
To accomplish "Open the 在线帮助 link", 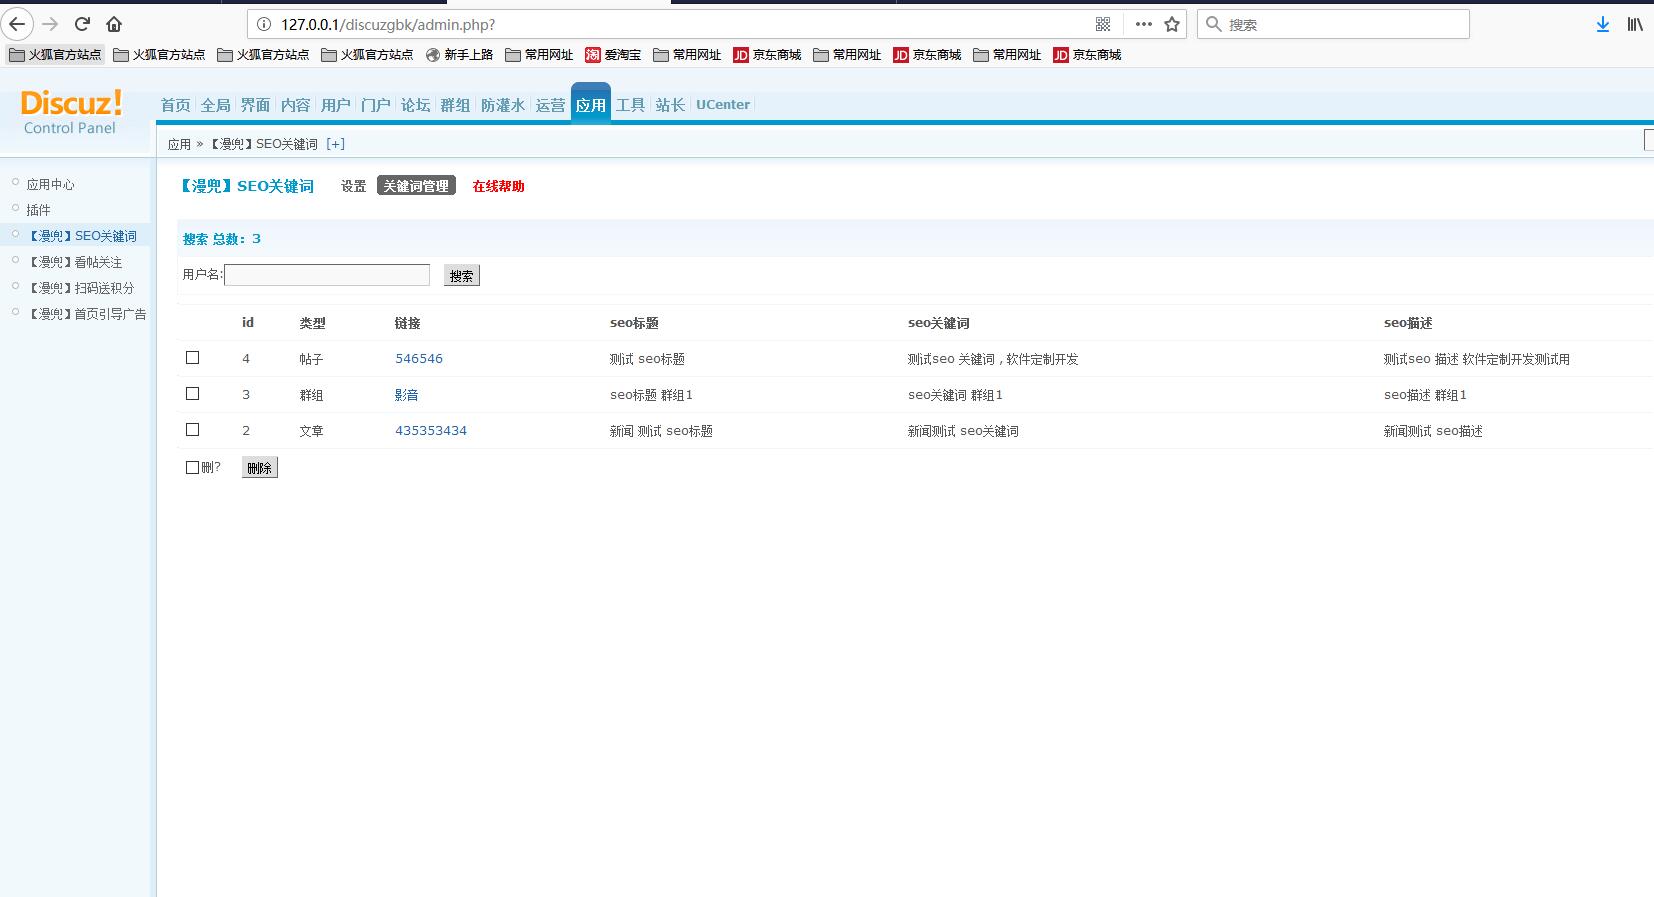I will point(498,186).
